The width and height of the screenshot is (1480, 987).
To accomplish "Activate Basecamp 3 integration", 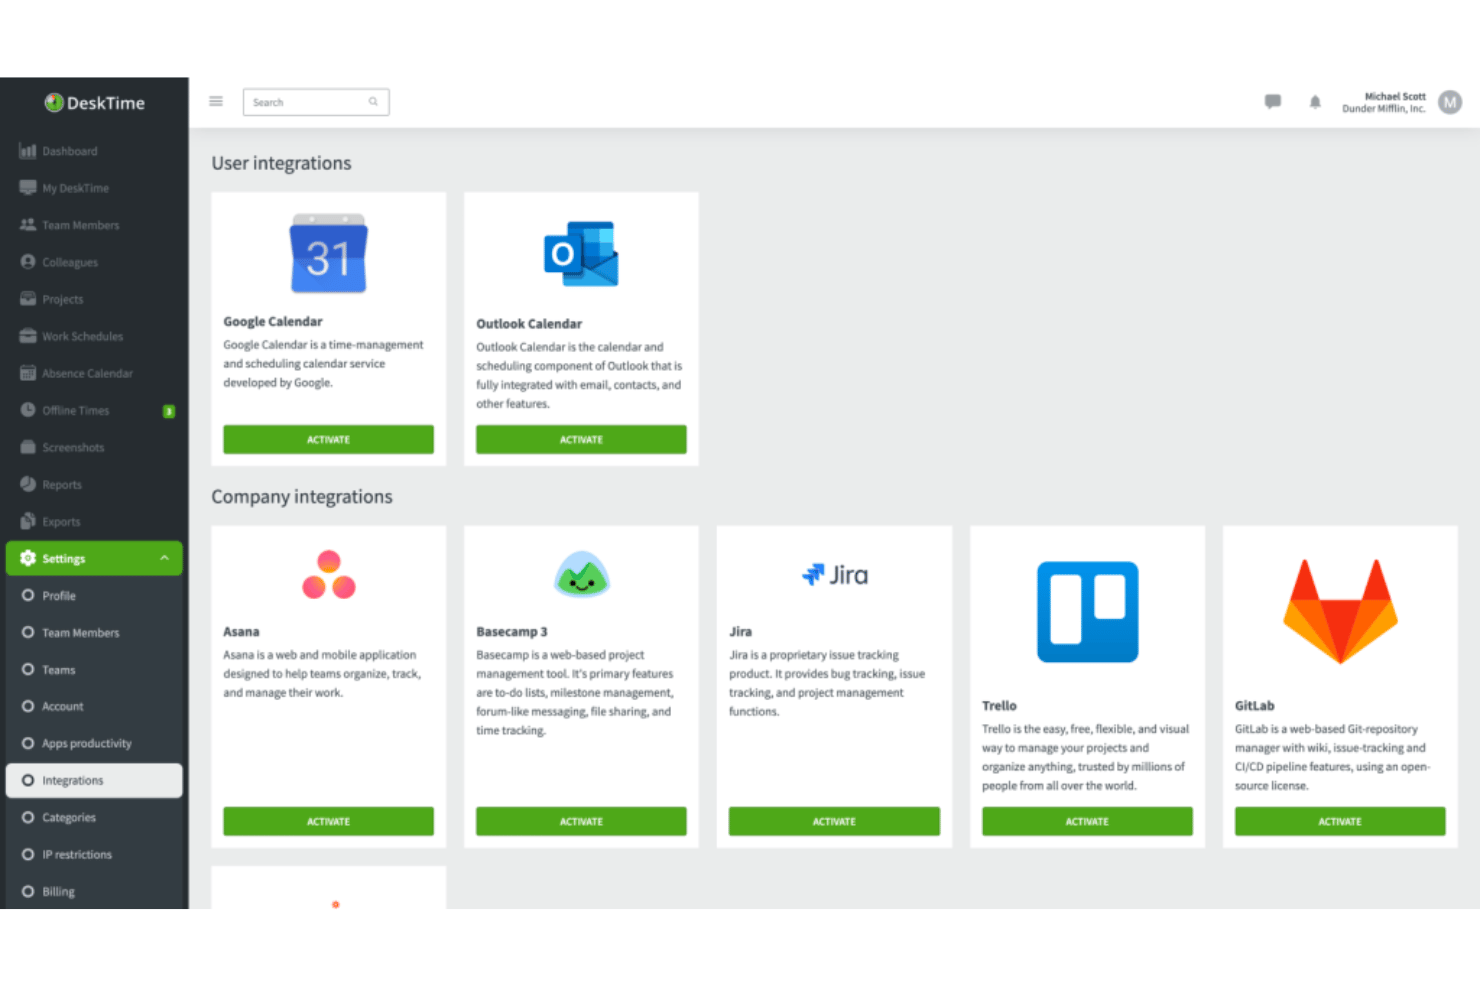I will (x=581, y=821).
